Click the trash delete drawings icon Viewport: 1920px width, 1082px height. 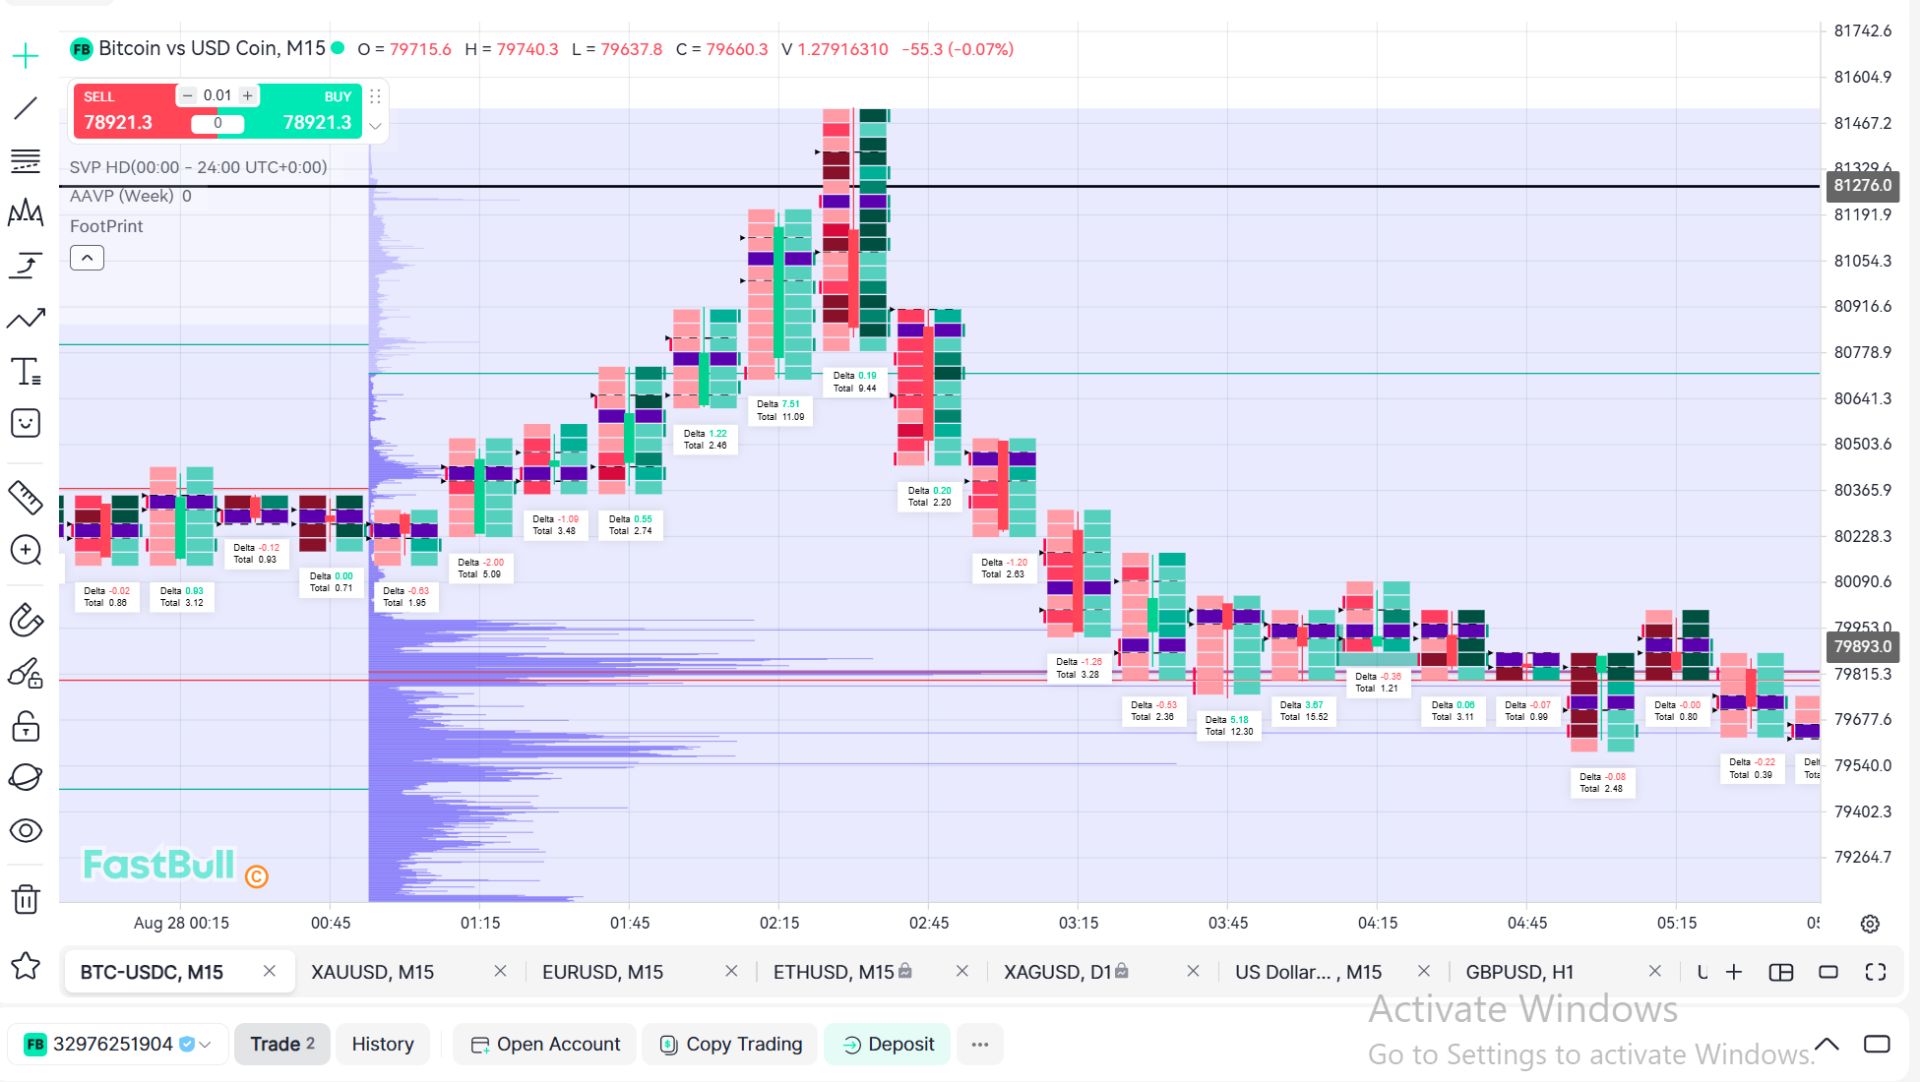click(26, 899)
